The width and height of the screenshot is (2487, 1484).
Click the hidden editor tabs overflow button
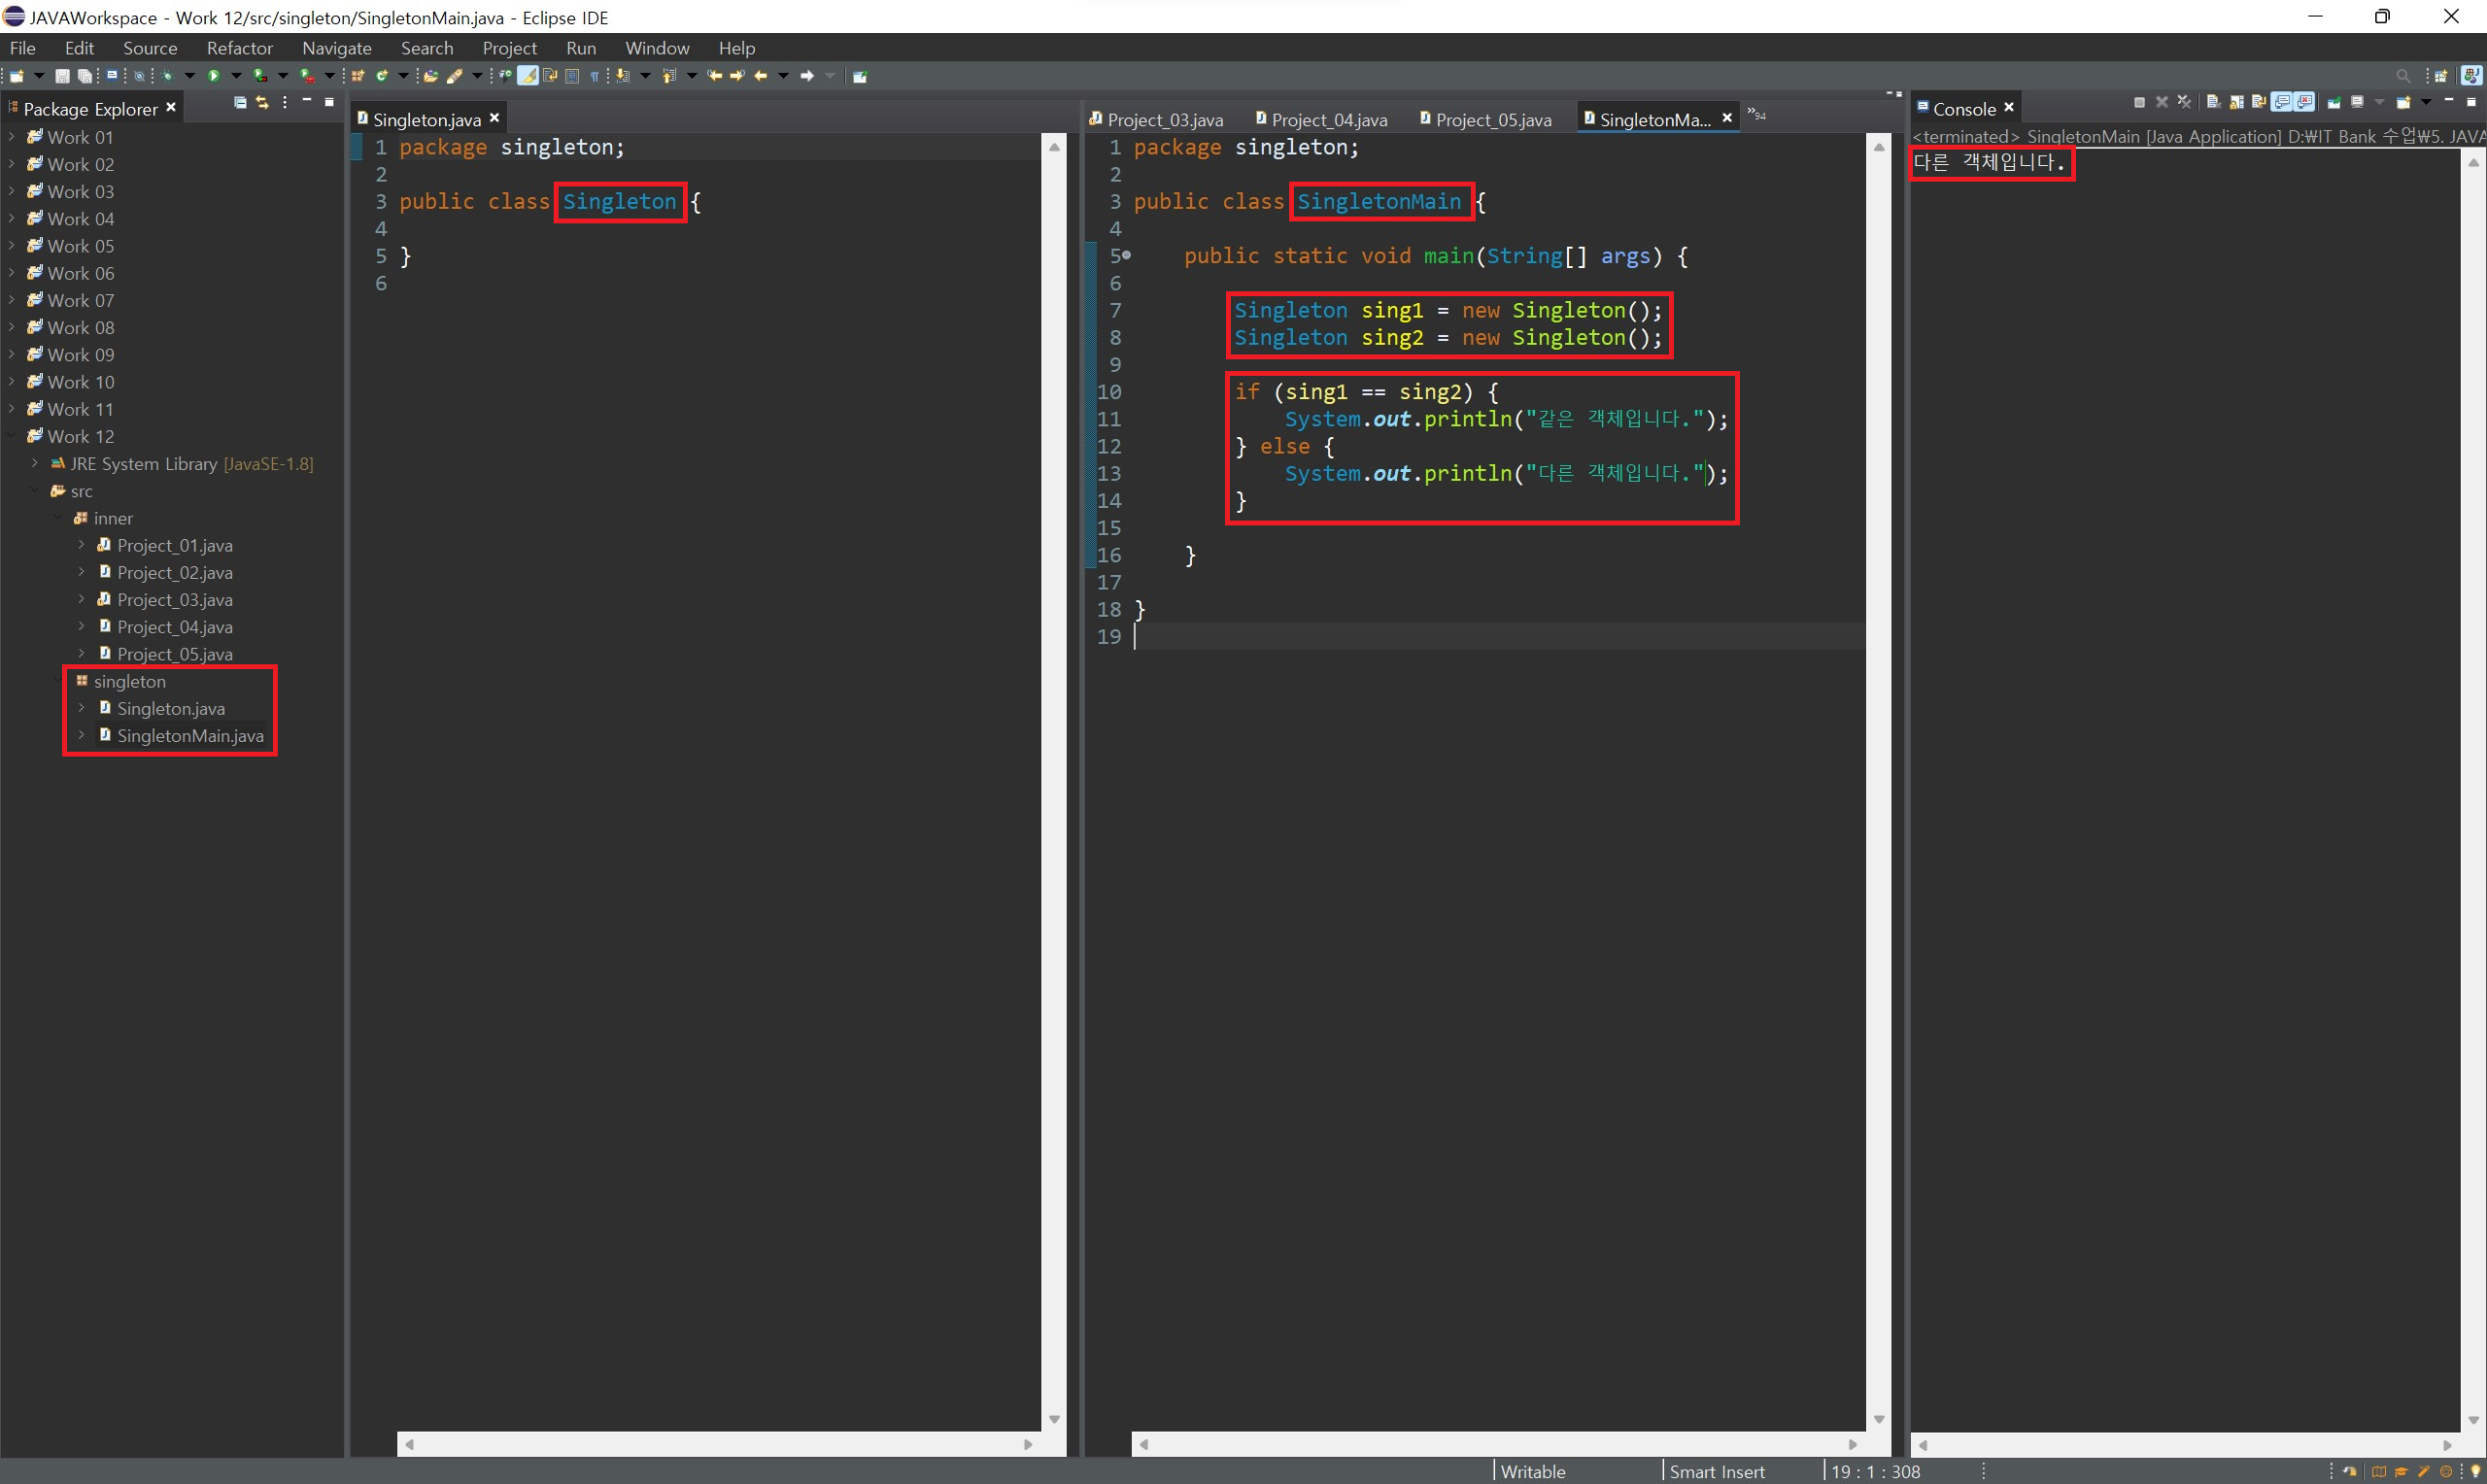click(x=1756, y=115)
